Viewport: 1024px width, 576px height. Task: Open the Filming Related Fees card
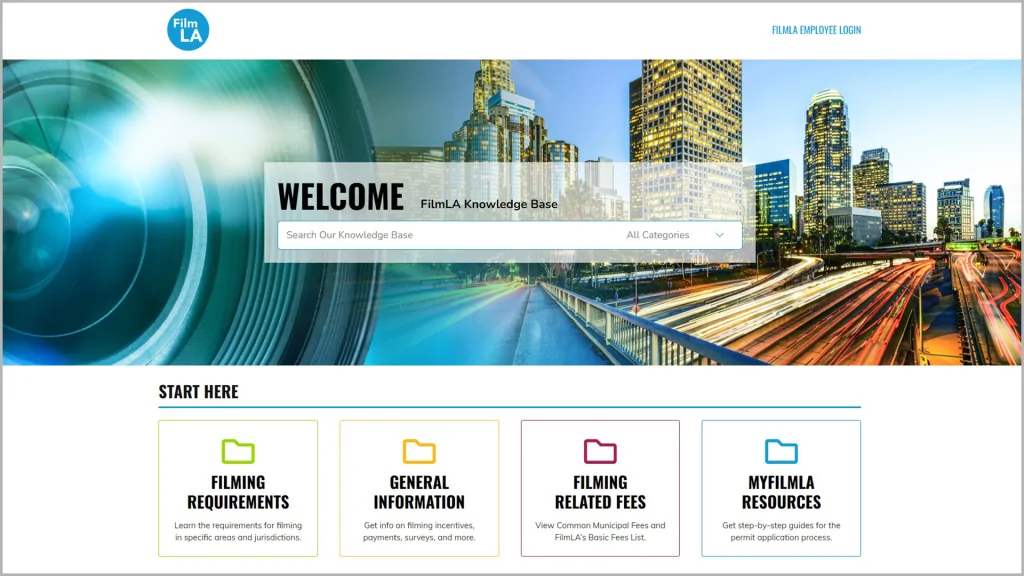click(x=599, y=490)
